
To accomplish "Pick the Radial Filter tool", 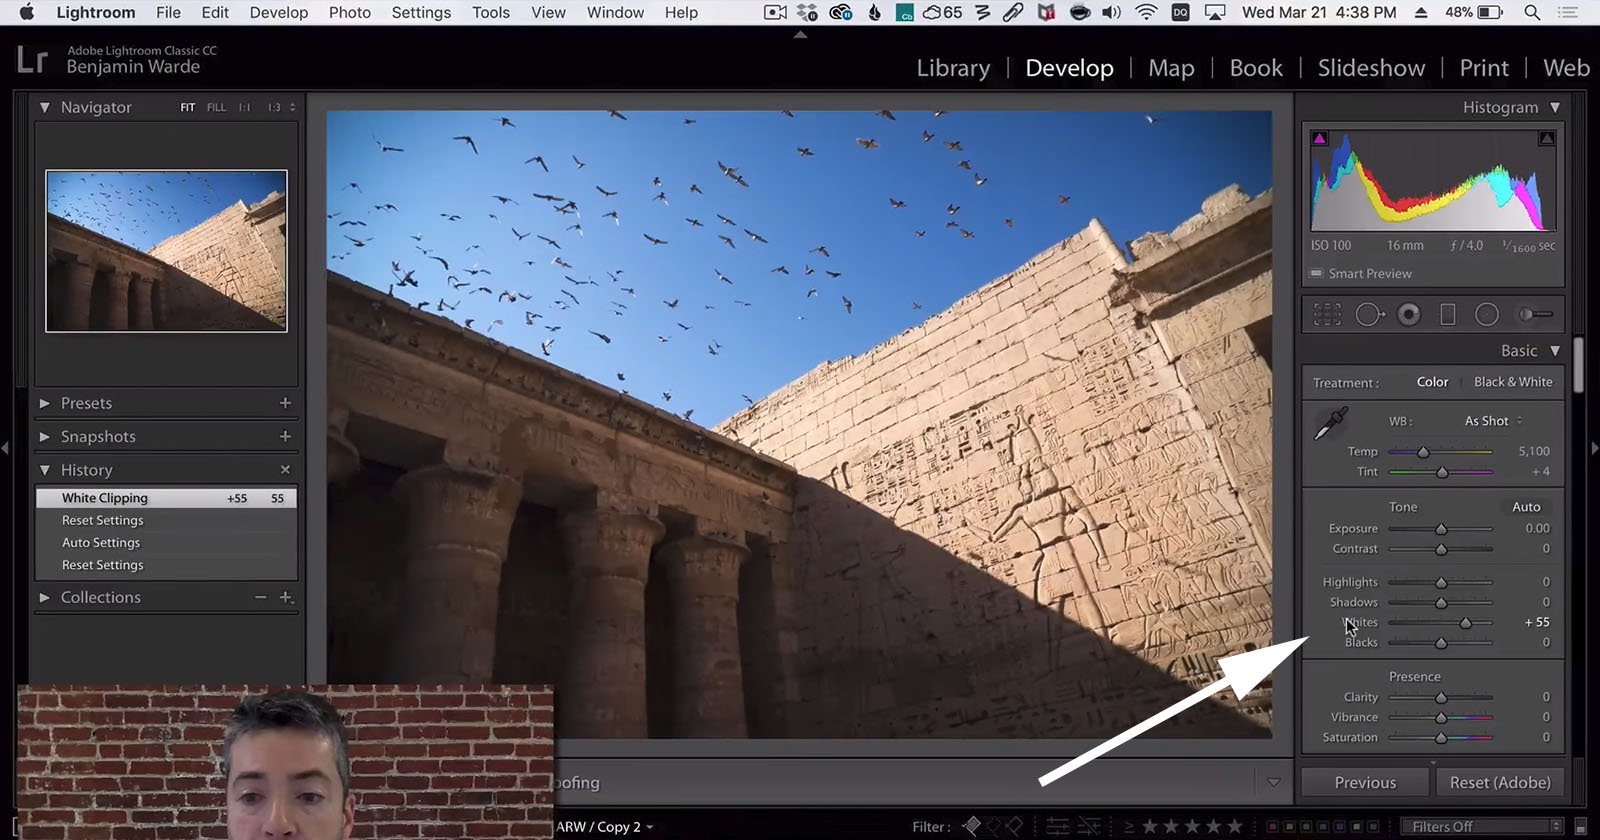I will [1487, 315].
